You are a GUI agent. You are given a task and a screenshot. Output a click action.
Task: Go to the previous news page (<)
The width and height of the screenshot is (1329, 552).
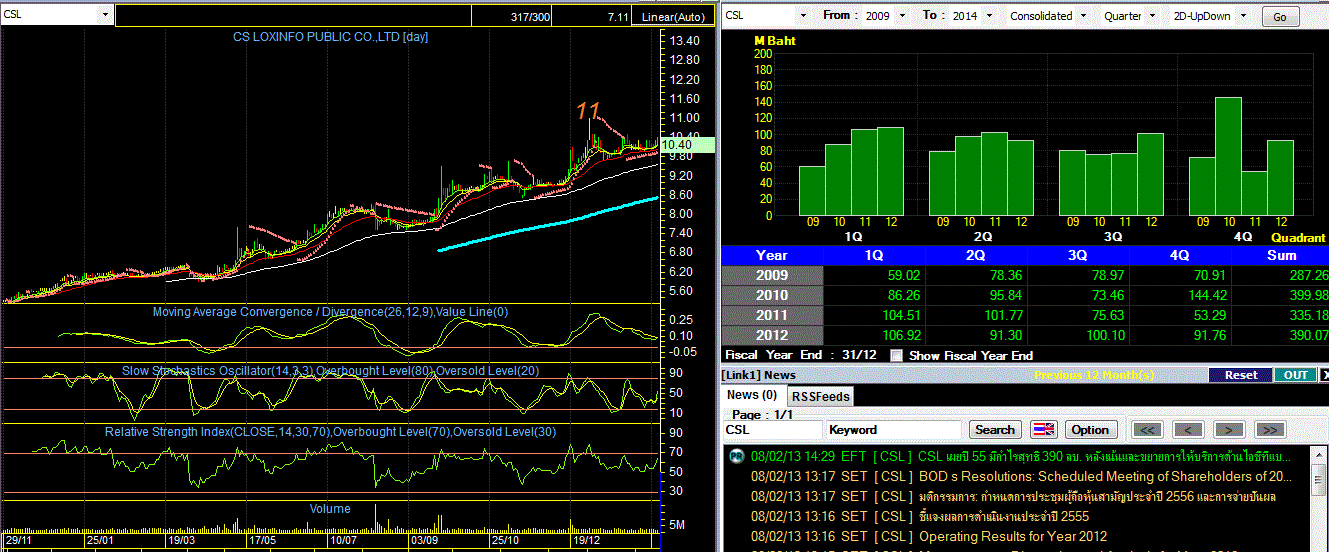pos(1187,429)
